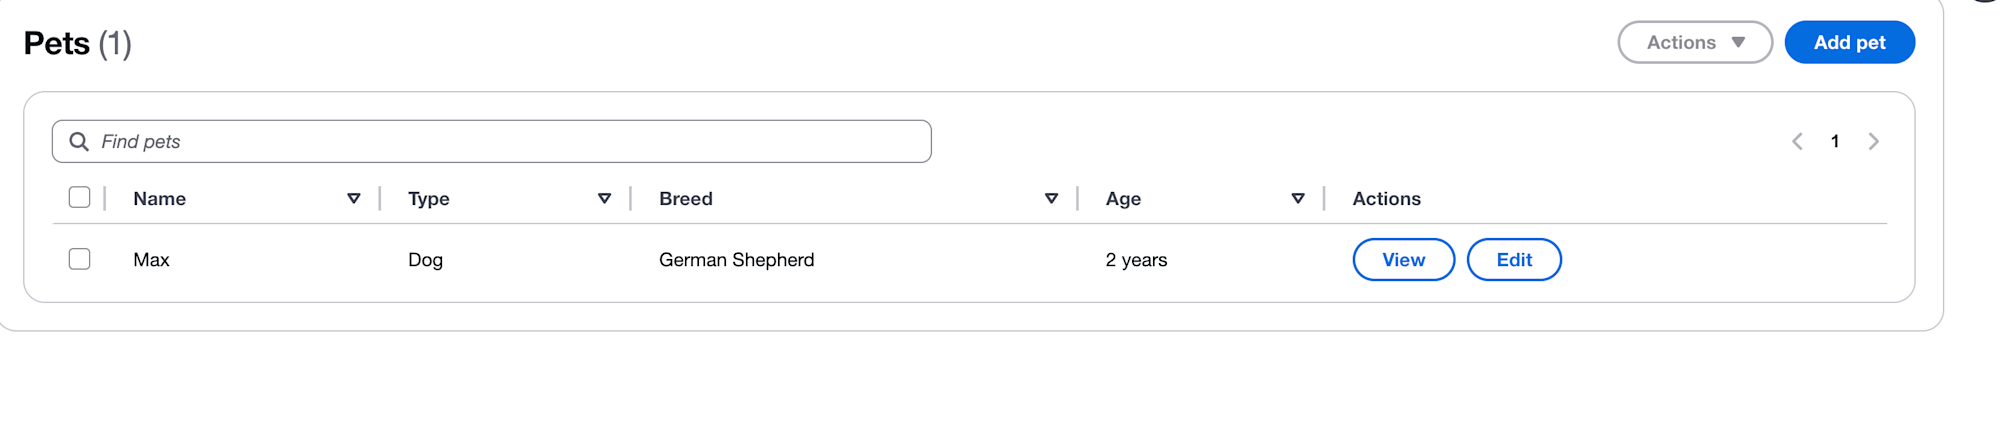Screen dimensions: 2000x443
Task: Open the Actions dropdown
Action: point(1695,43)
